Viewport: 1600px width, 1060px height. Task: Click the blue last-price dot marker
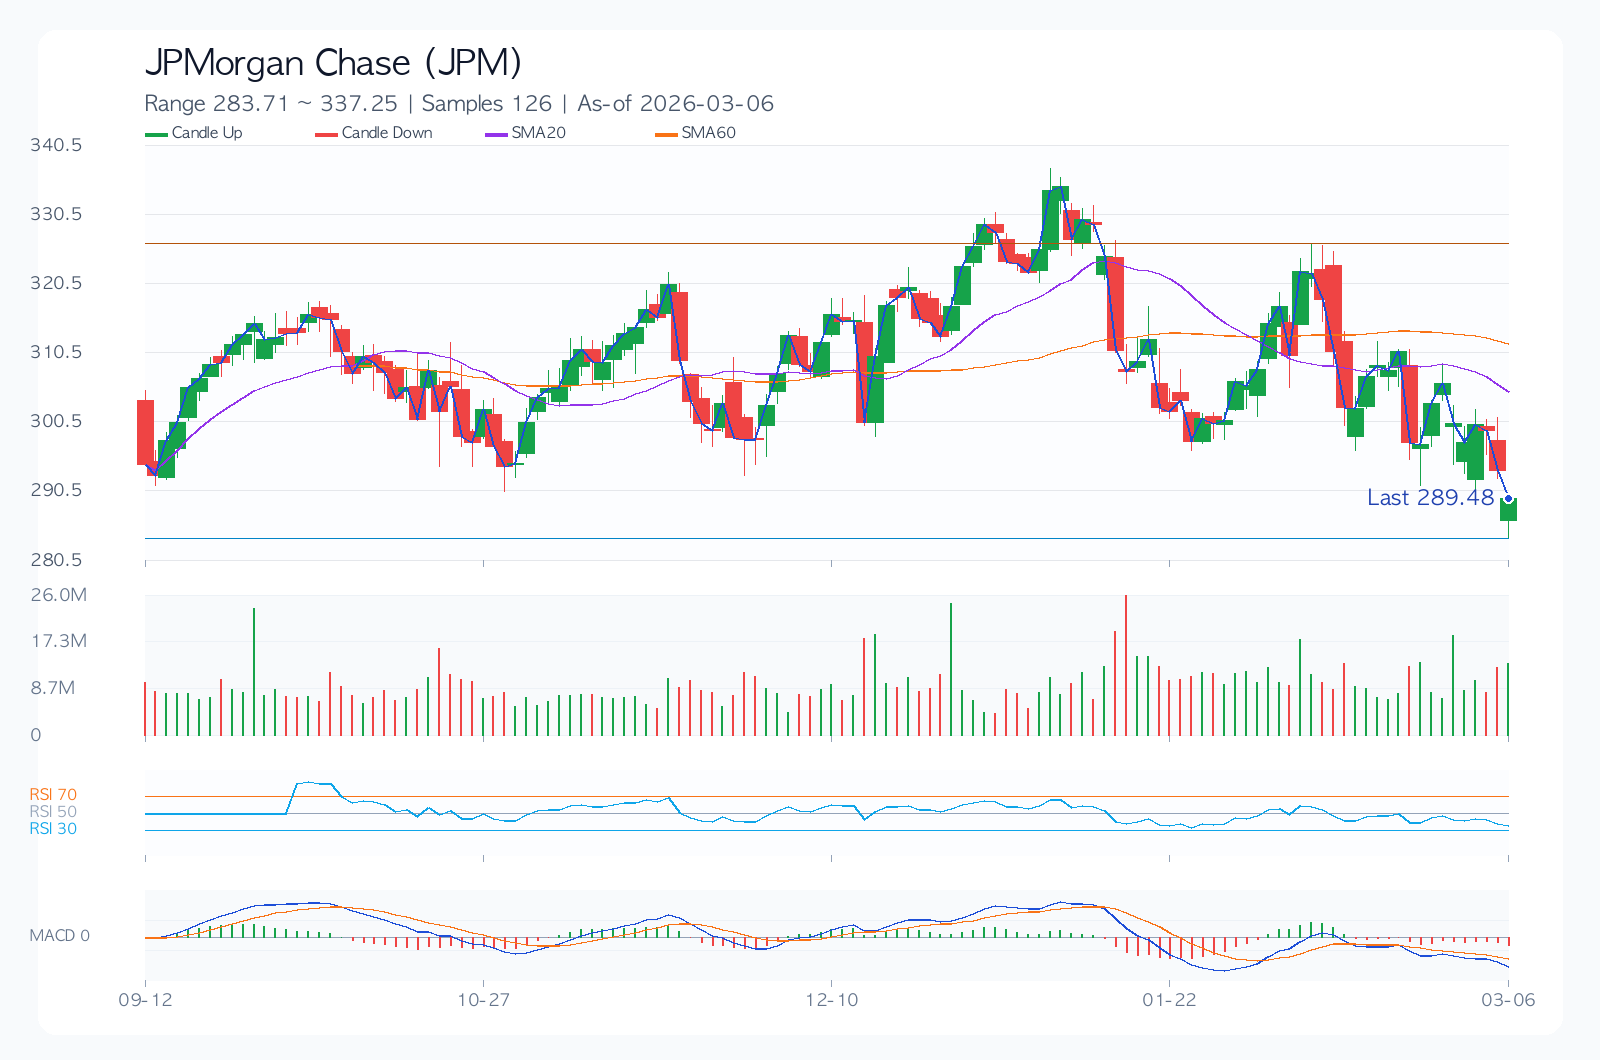coord(1508,498)
